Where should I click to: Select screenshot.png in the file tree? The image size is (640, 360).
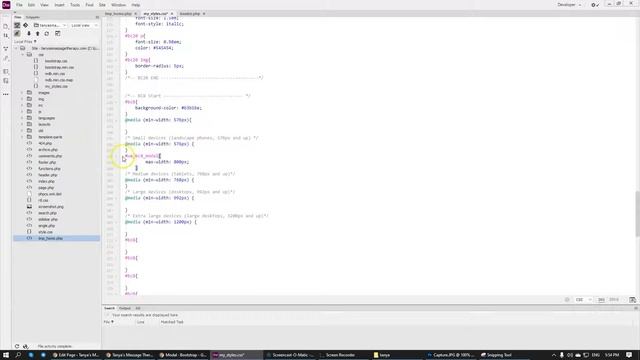51,207
